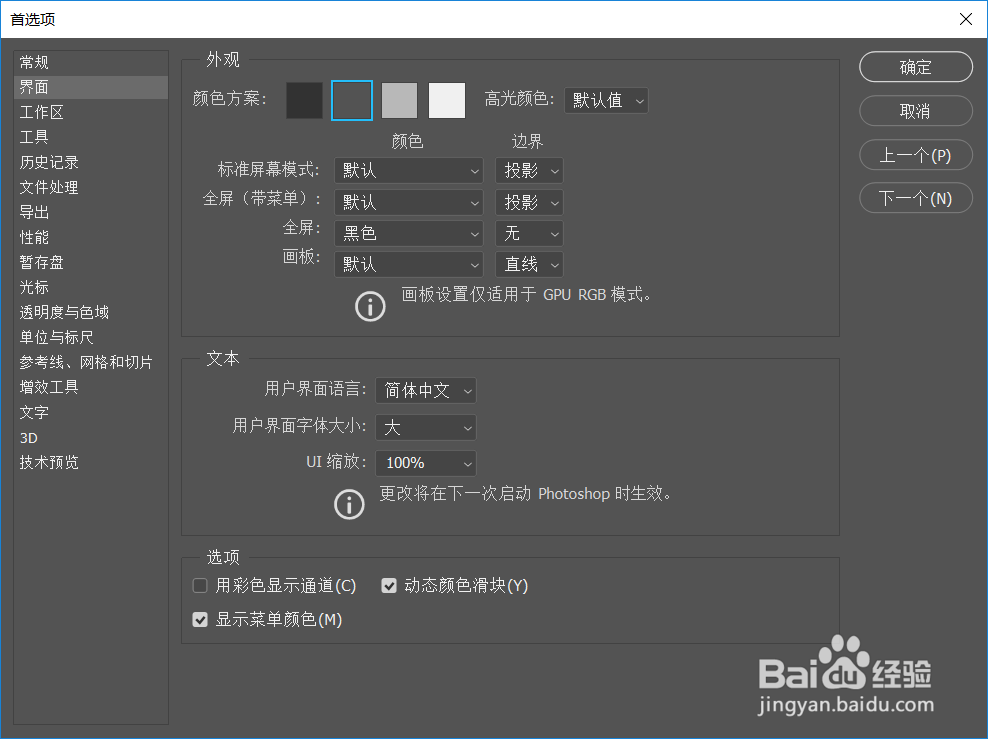Viewport: 988px width, 739px height.
Task: Select 增效工具 in the sidebar
Action: (91, 387)
